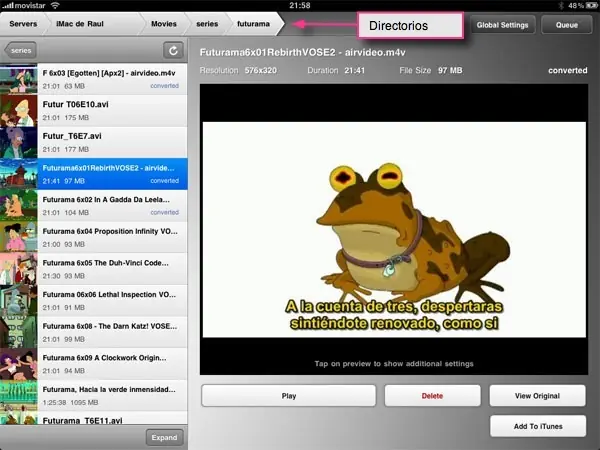
Task: Select F 6x03 [Egotten] [Apx2] file
Action: pos(94,79)
